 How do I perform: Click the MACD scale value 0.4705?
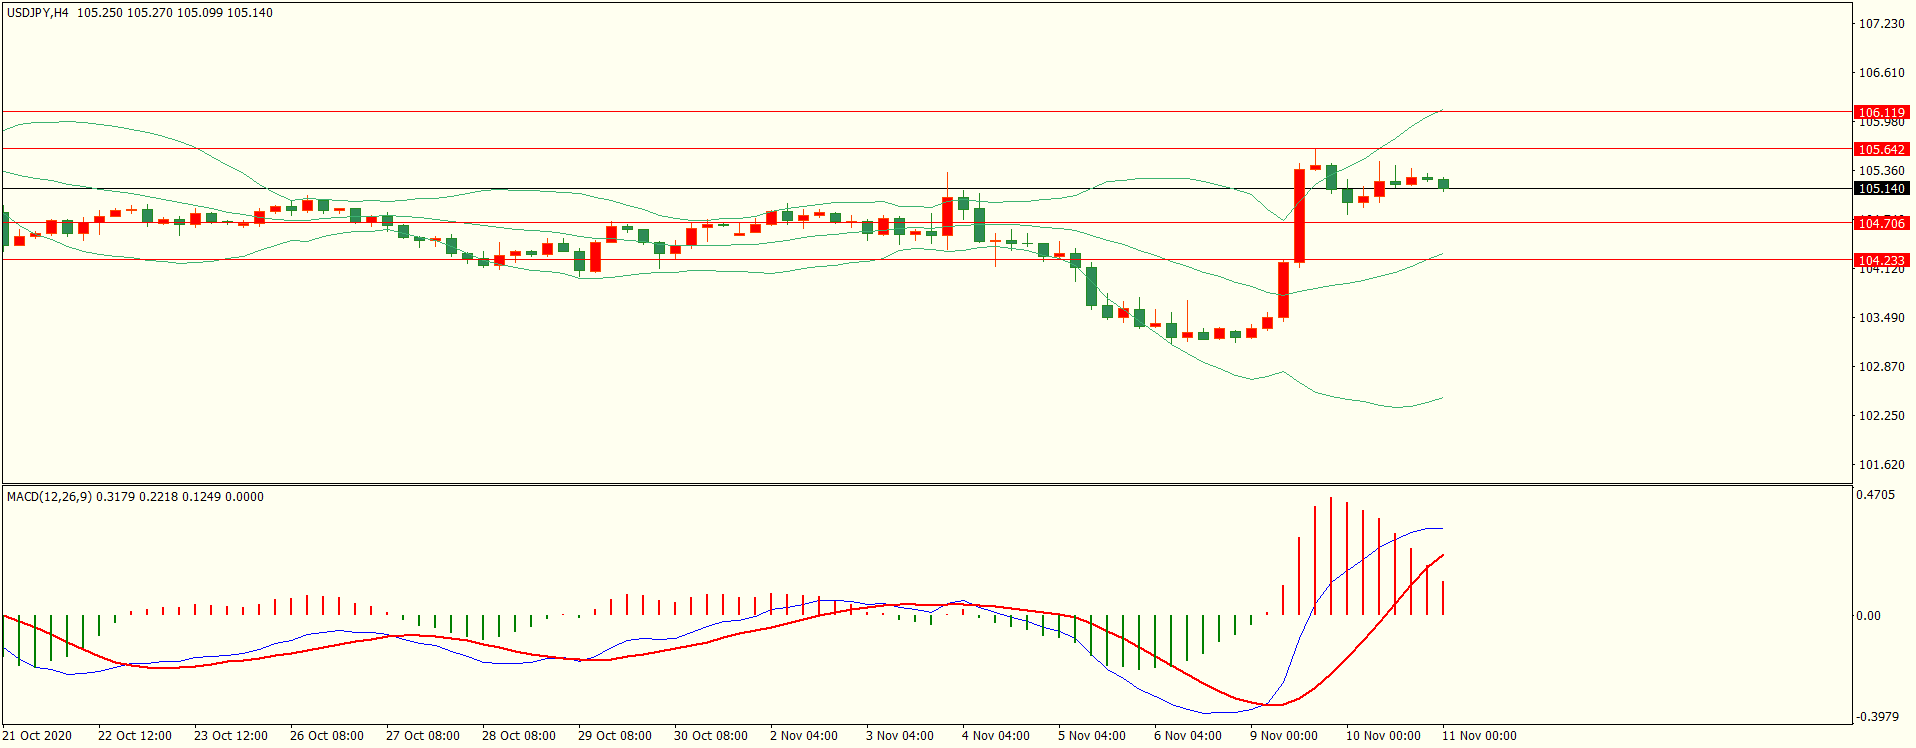point(1875,495)
